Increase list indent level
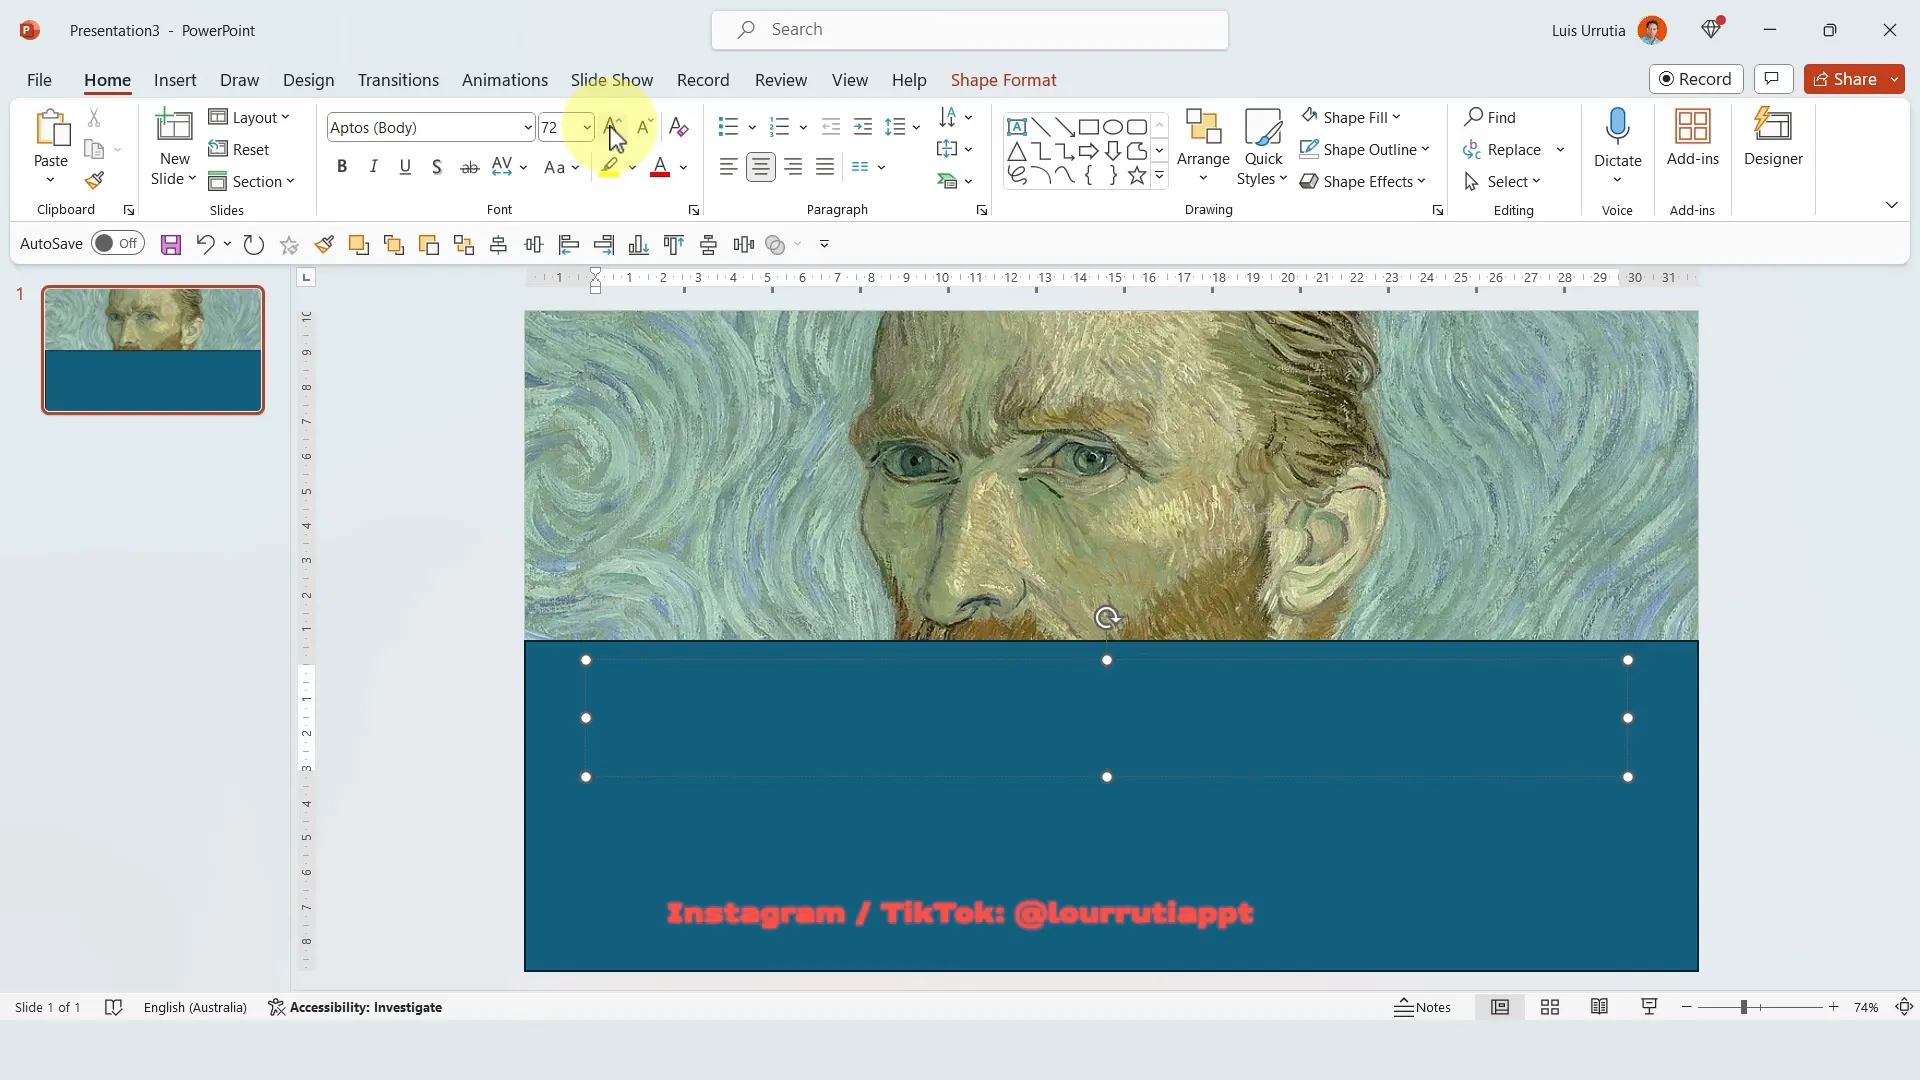1920x1080 pixels. (862, 127)
